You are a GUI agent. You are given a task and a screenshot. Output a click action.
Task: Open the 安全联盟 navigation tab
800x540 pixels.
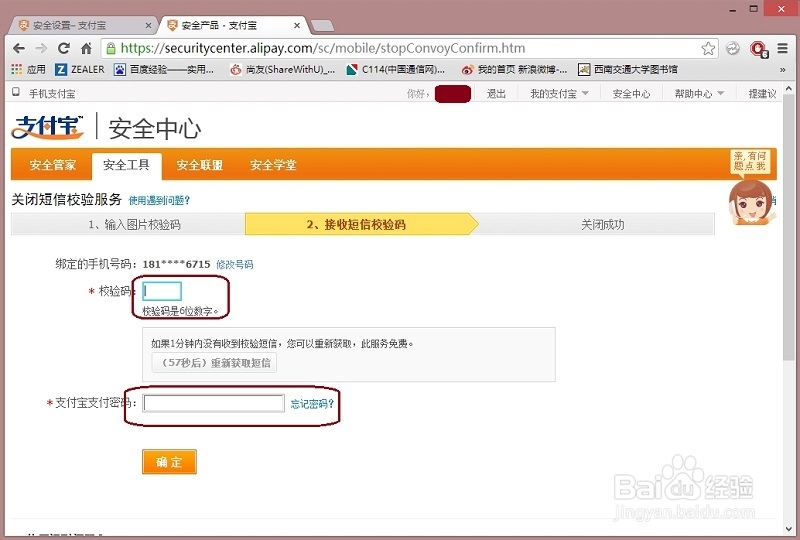pyautogui.click(x=199, y=165)
